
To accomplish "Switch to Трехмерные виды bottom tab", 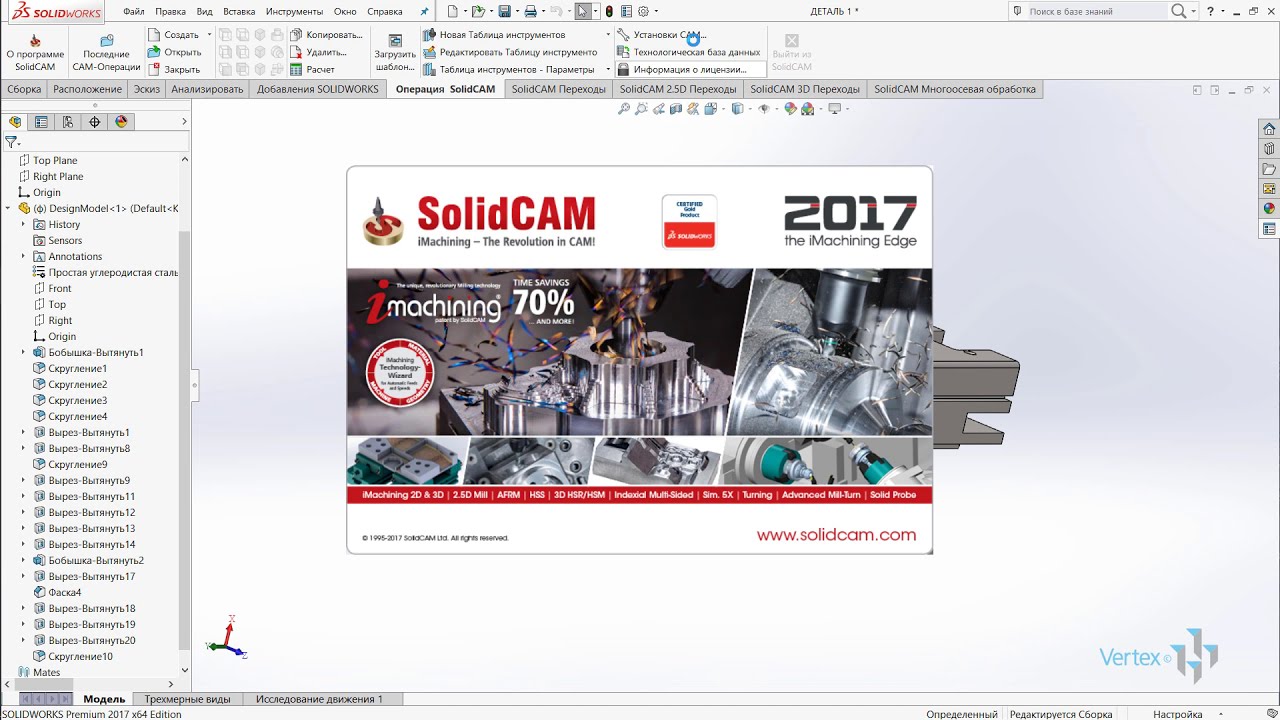I will tap(187, 699).
